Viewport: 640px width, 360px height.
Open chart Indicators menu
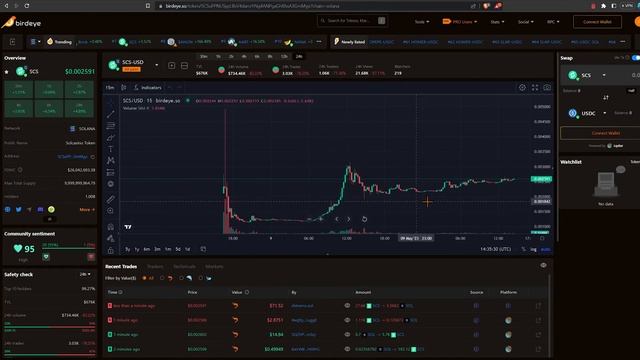click(x=148, y=87)
